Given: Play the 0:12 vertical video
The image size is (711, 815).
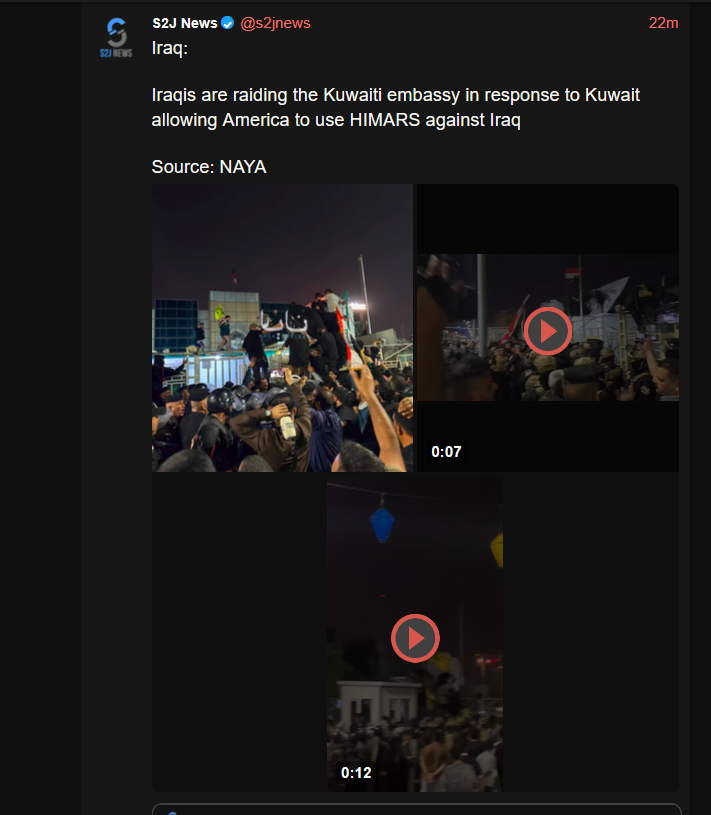Looking at the screenshot, I should click(415, 638).
